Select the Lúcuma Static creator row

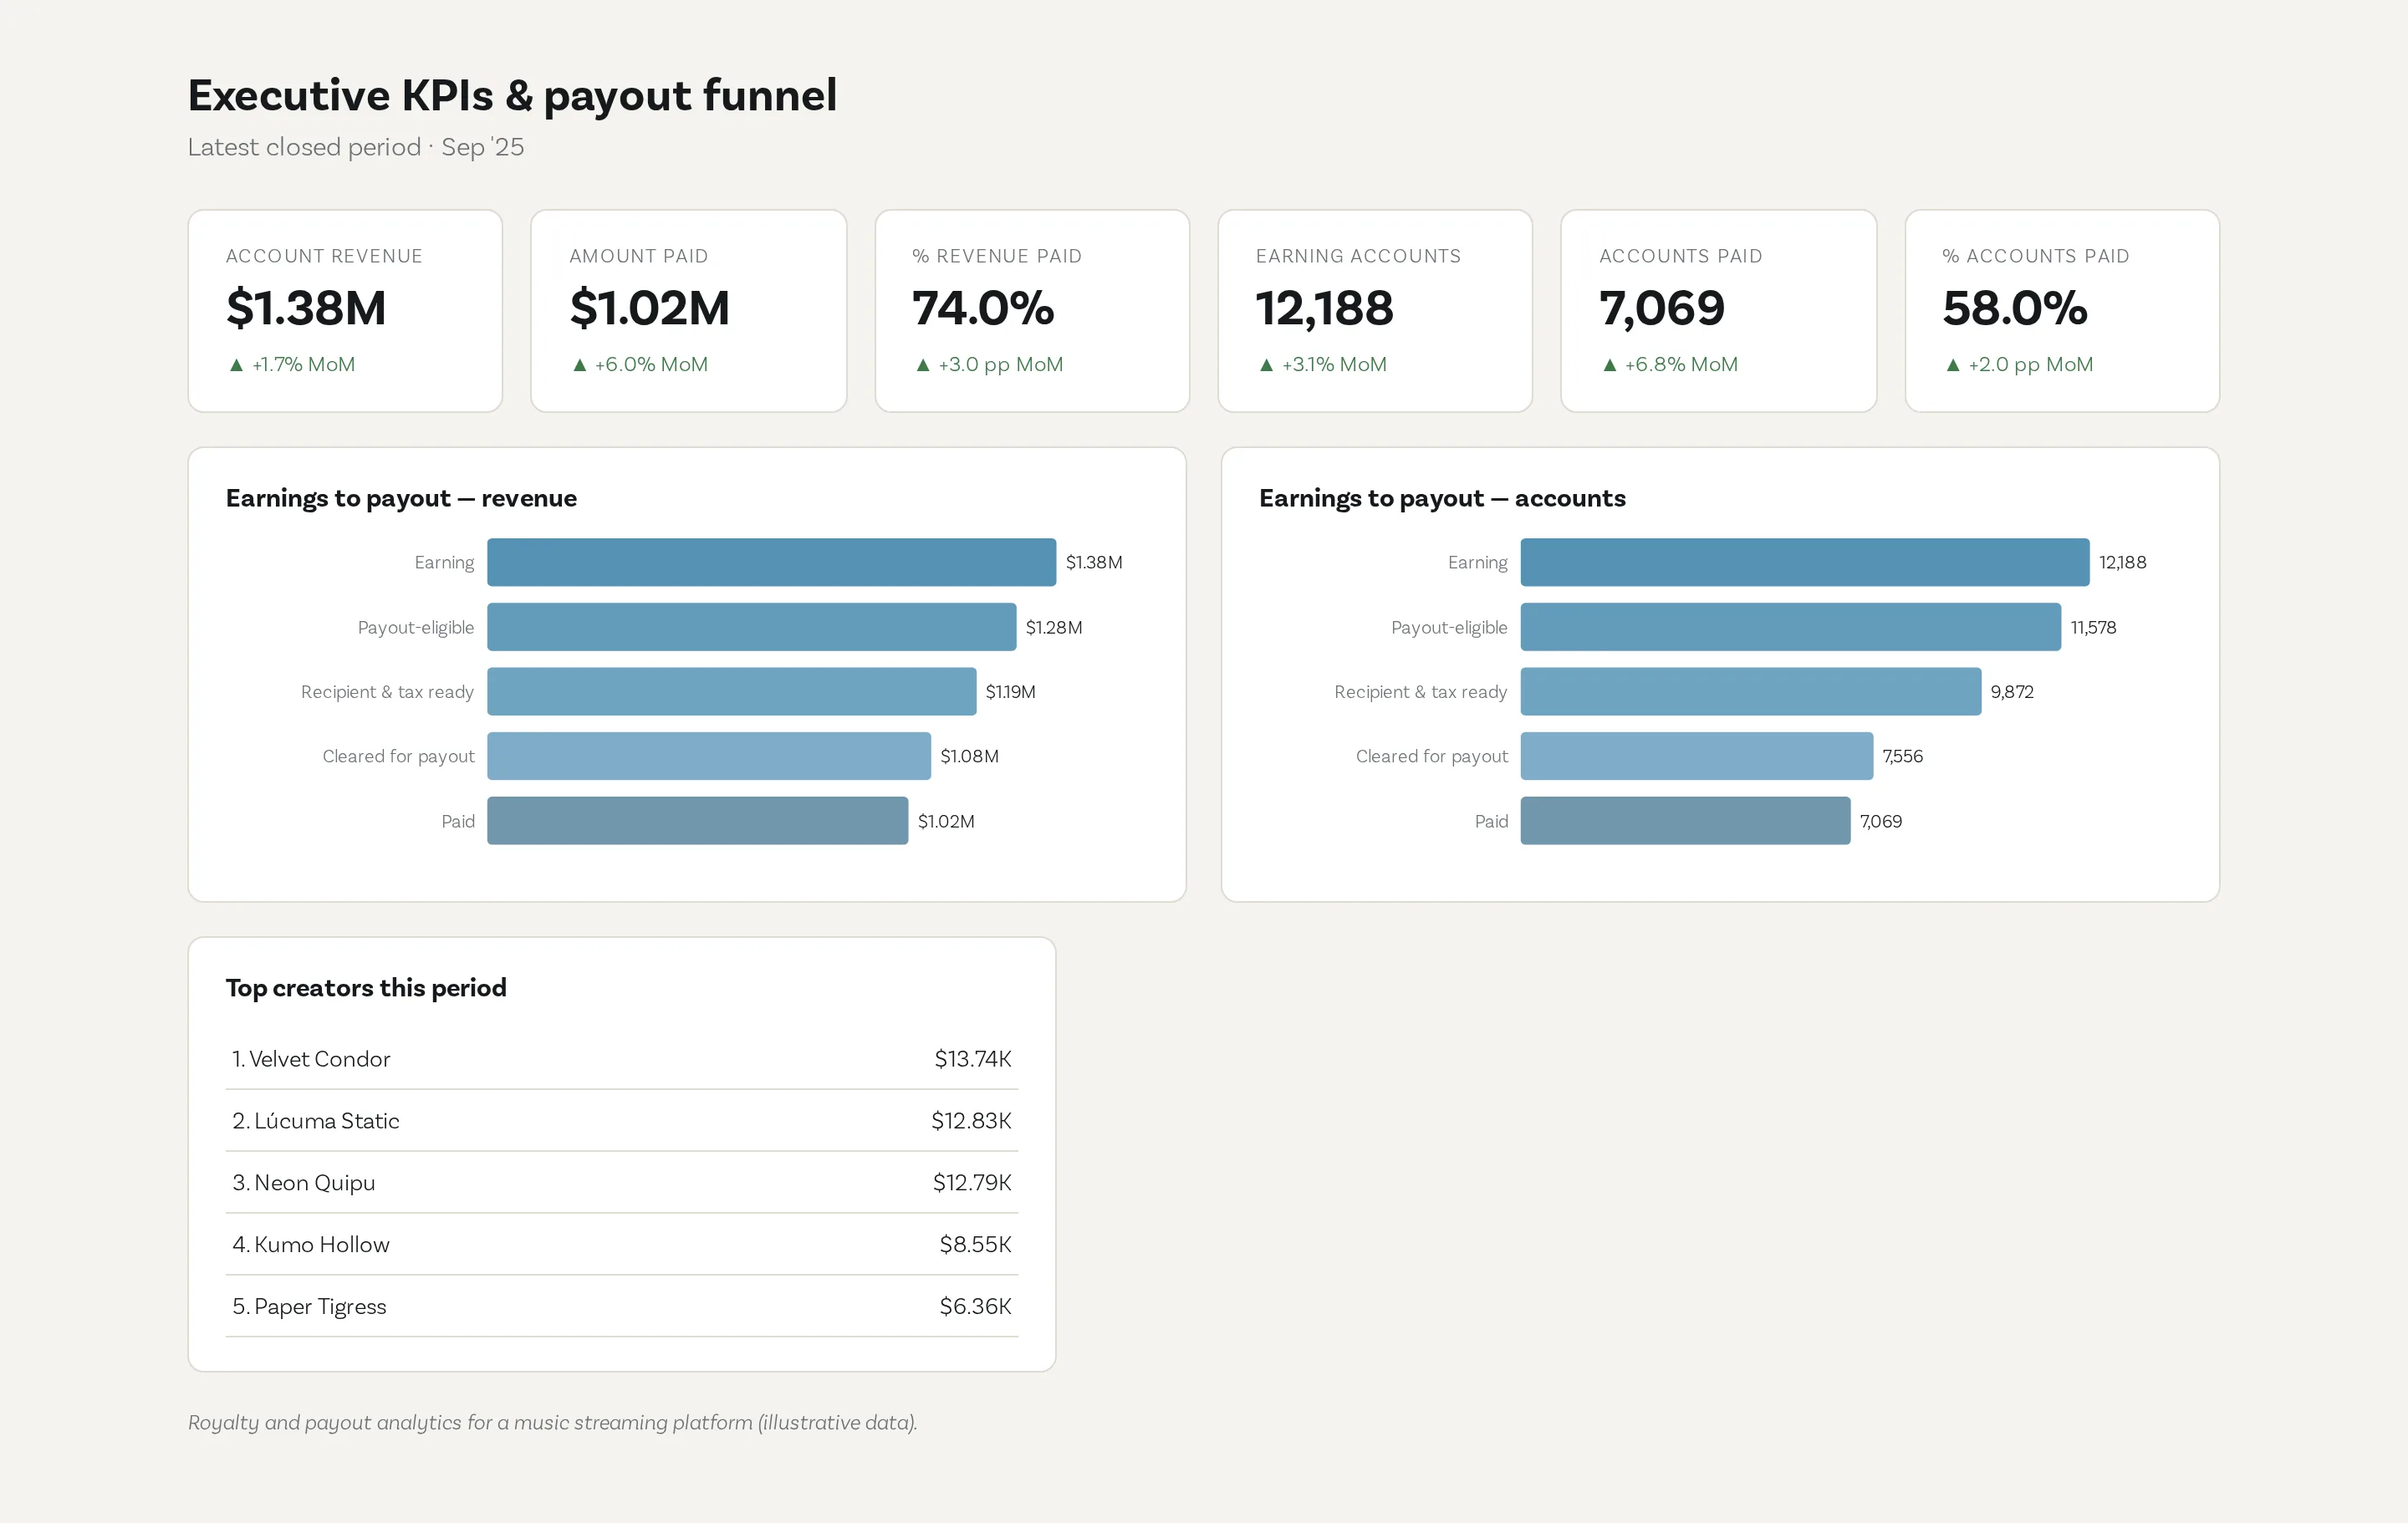click(x=622, y=1121)
